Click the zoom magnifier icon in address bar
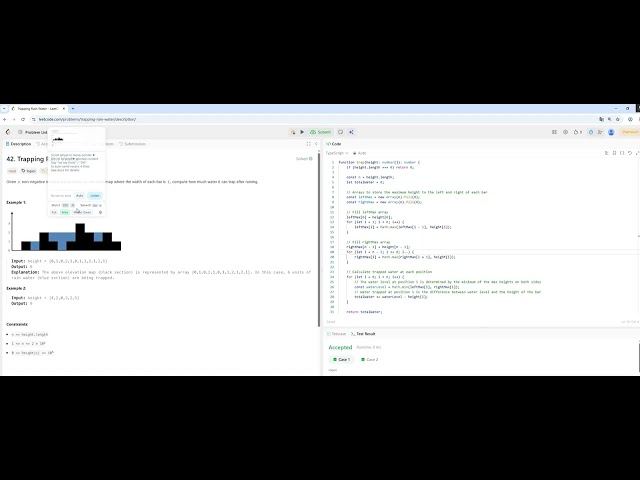Viewport: 640px width, 480px height. (x=609, y=119)
